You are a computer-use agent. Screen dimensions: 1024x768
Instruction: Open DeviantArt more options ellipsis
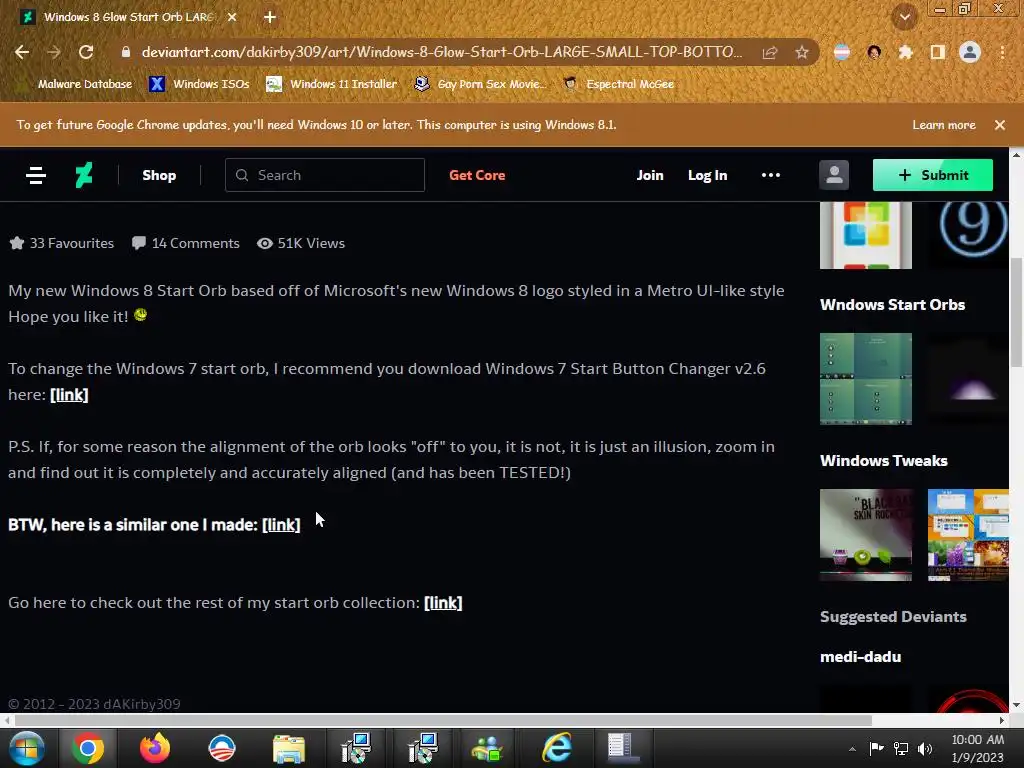[x=771, y=175]
